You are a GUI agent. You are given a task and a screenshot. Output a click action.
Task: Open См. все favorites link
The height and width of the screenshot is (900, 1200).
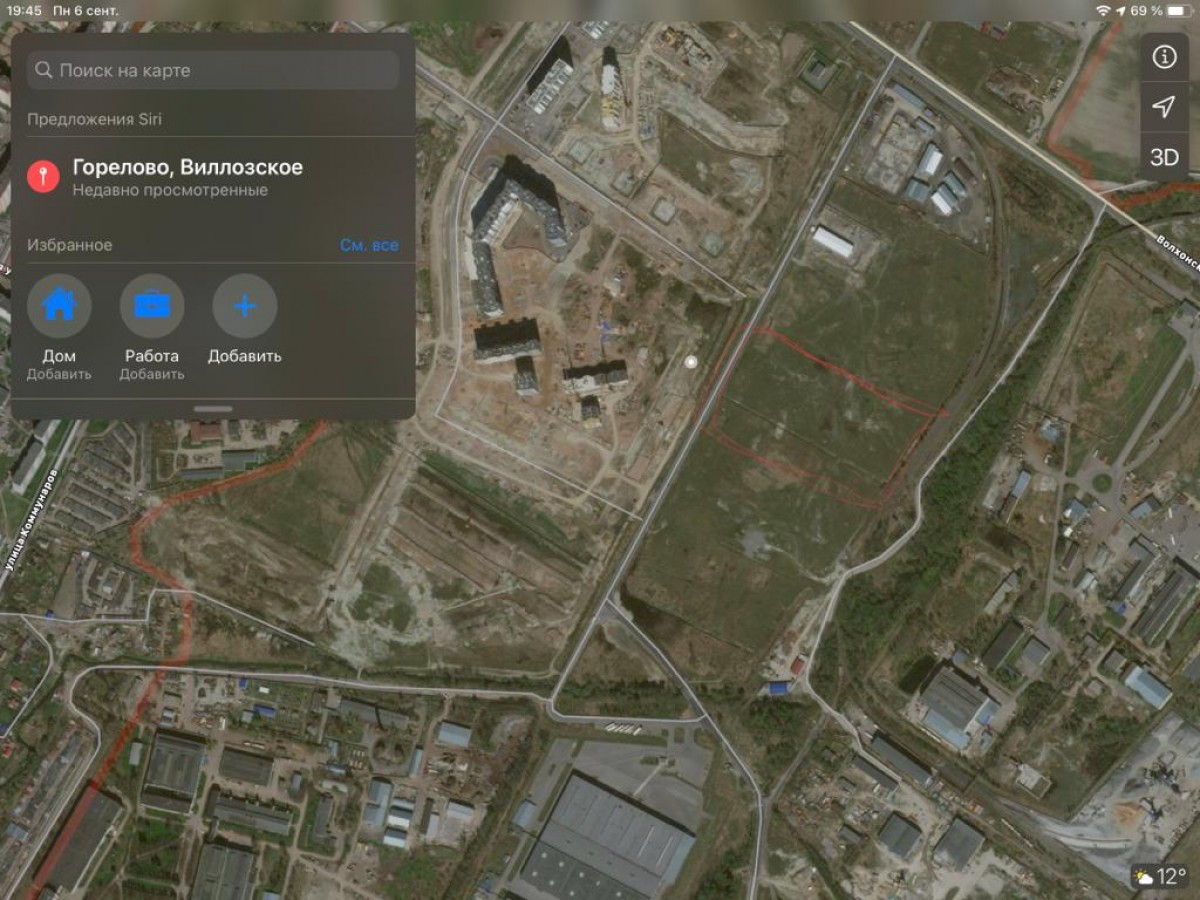369,245
